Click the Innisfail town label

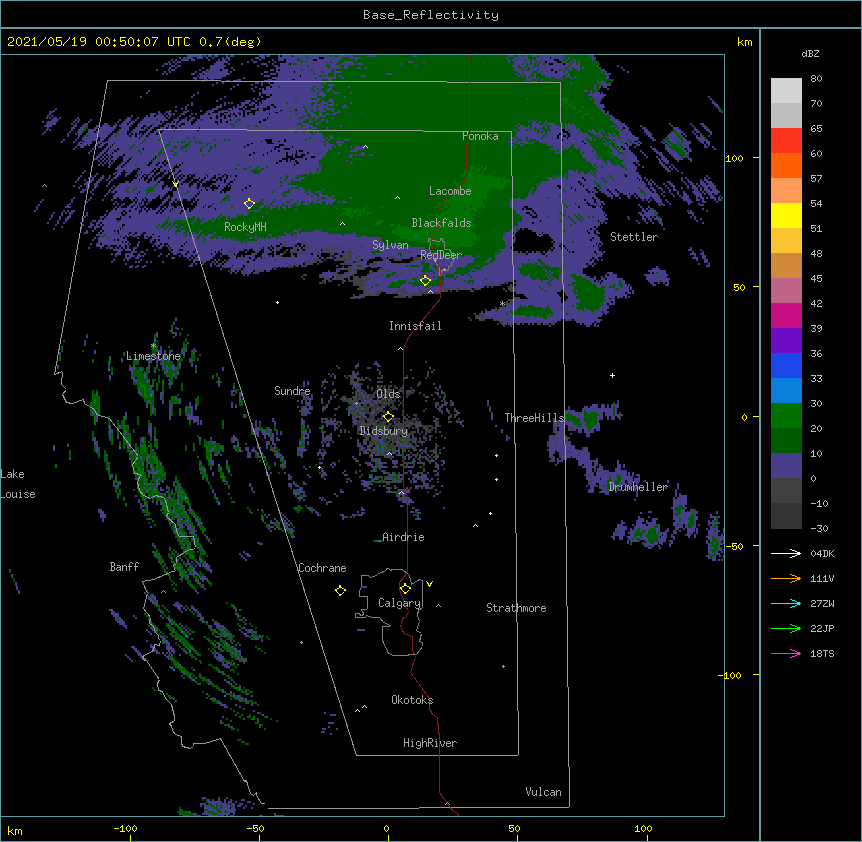[415, 326]
